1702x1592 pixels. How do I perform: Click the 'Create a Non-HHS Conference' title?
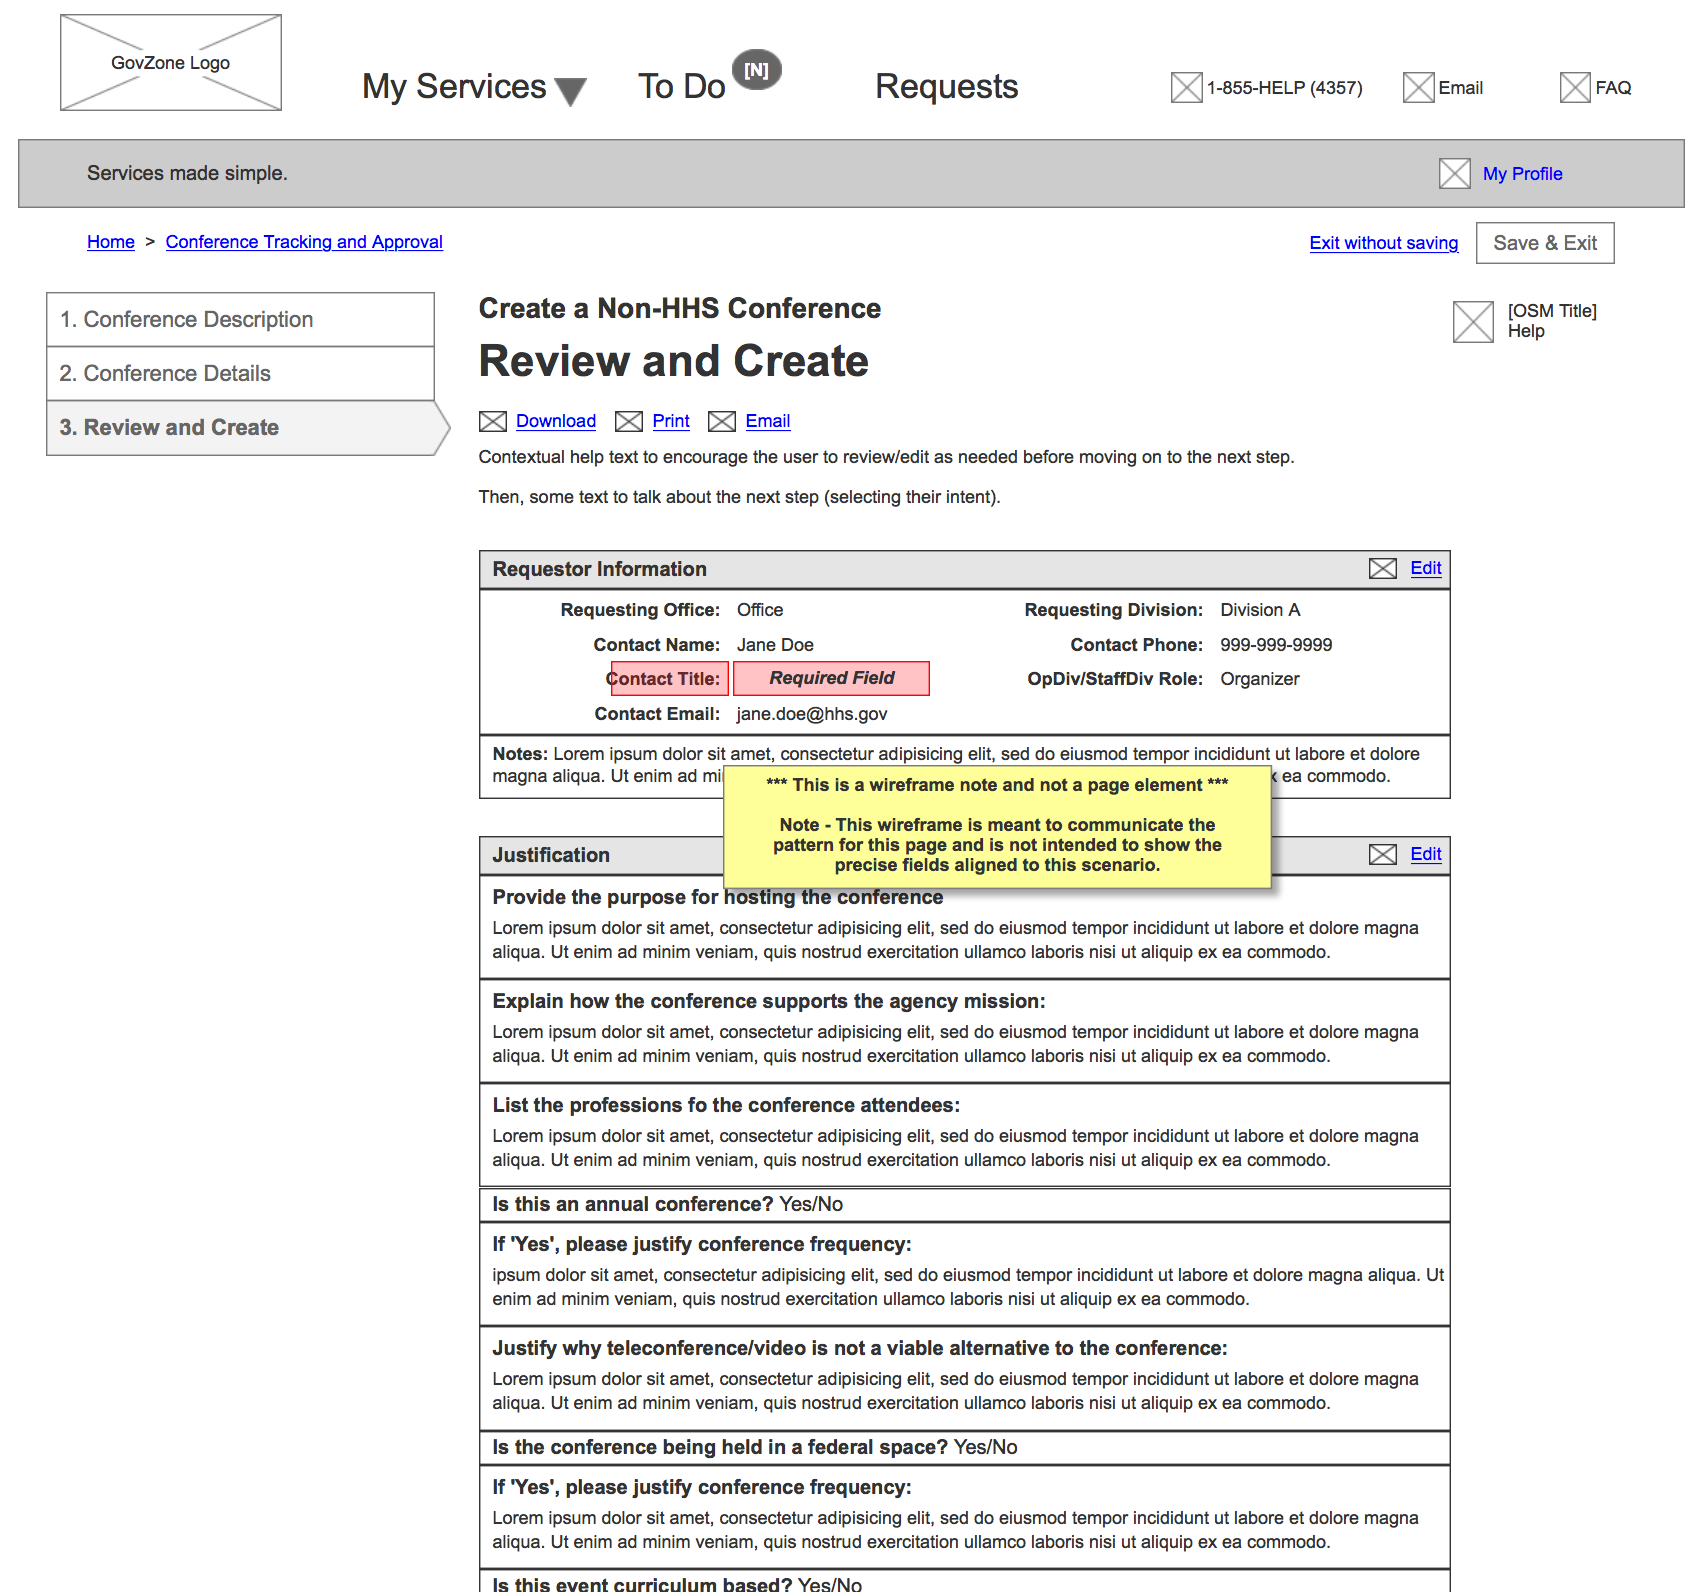680,308
